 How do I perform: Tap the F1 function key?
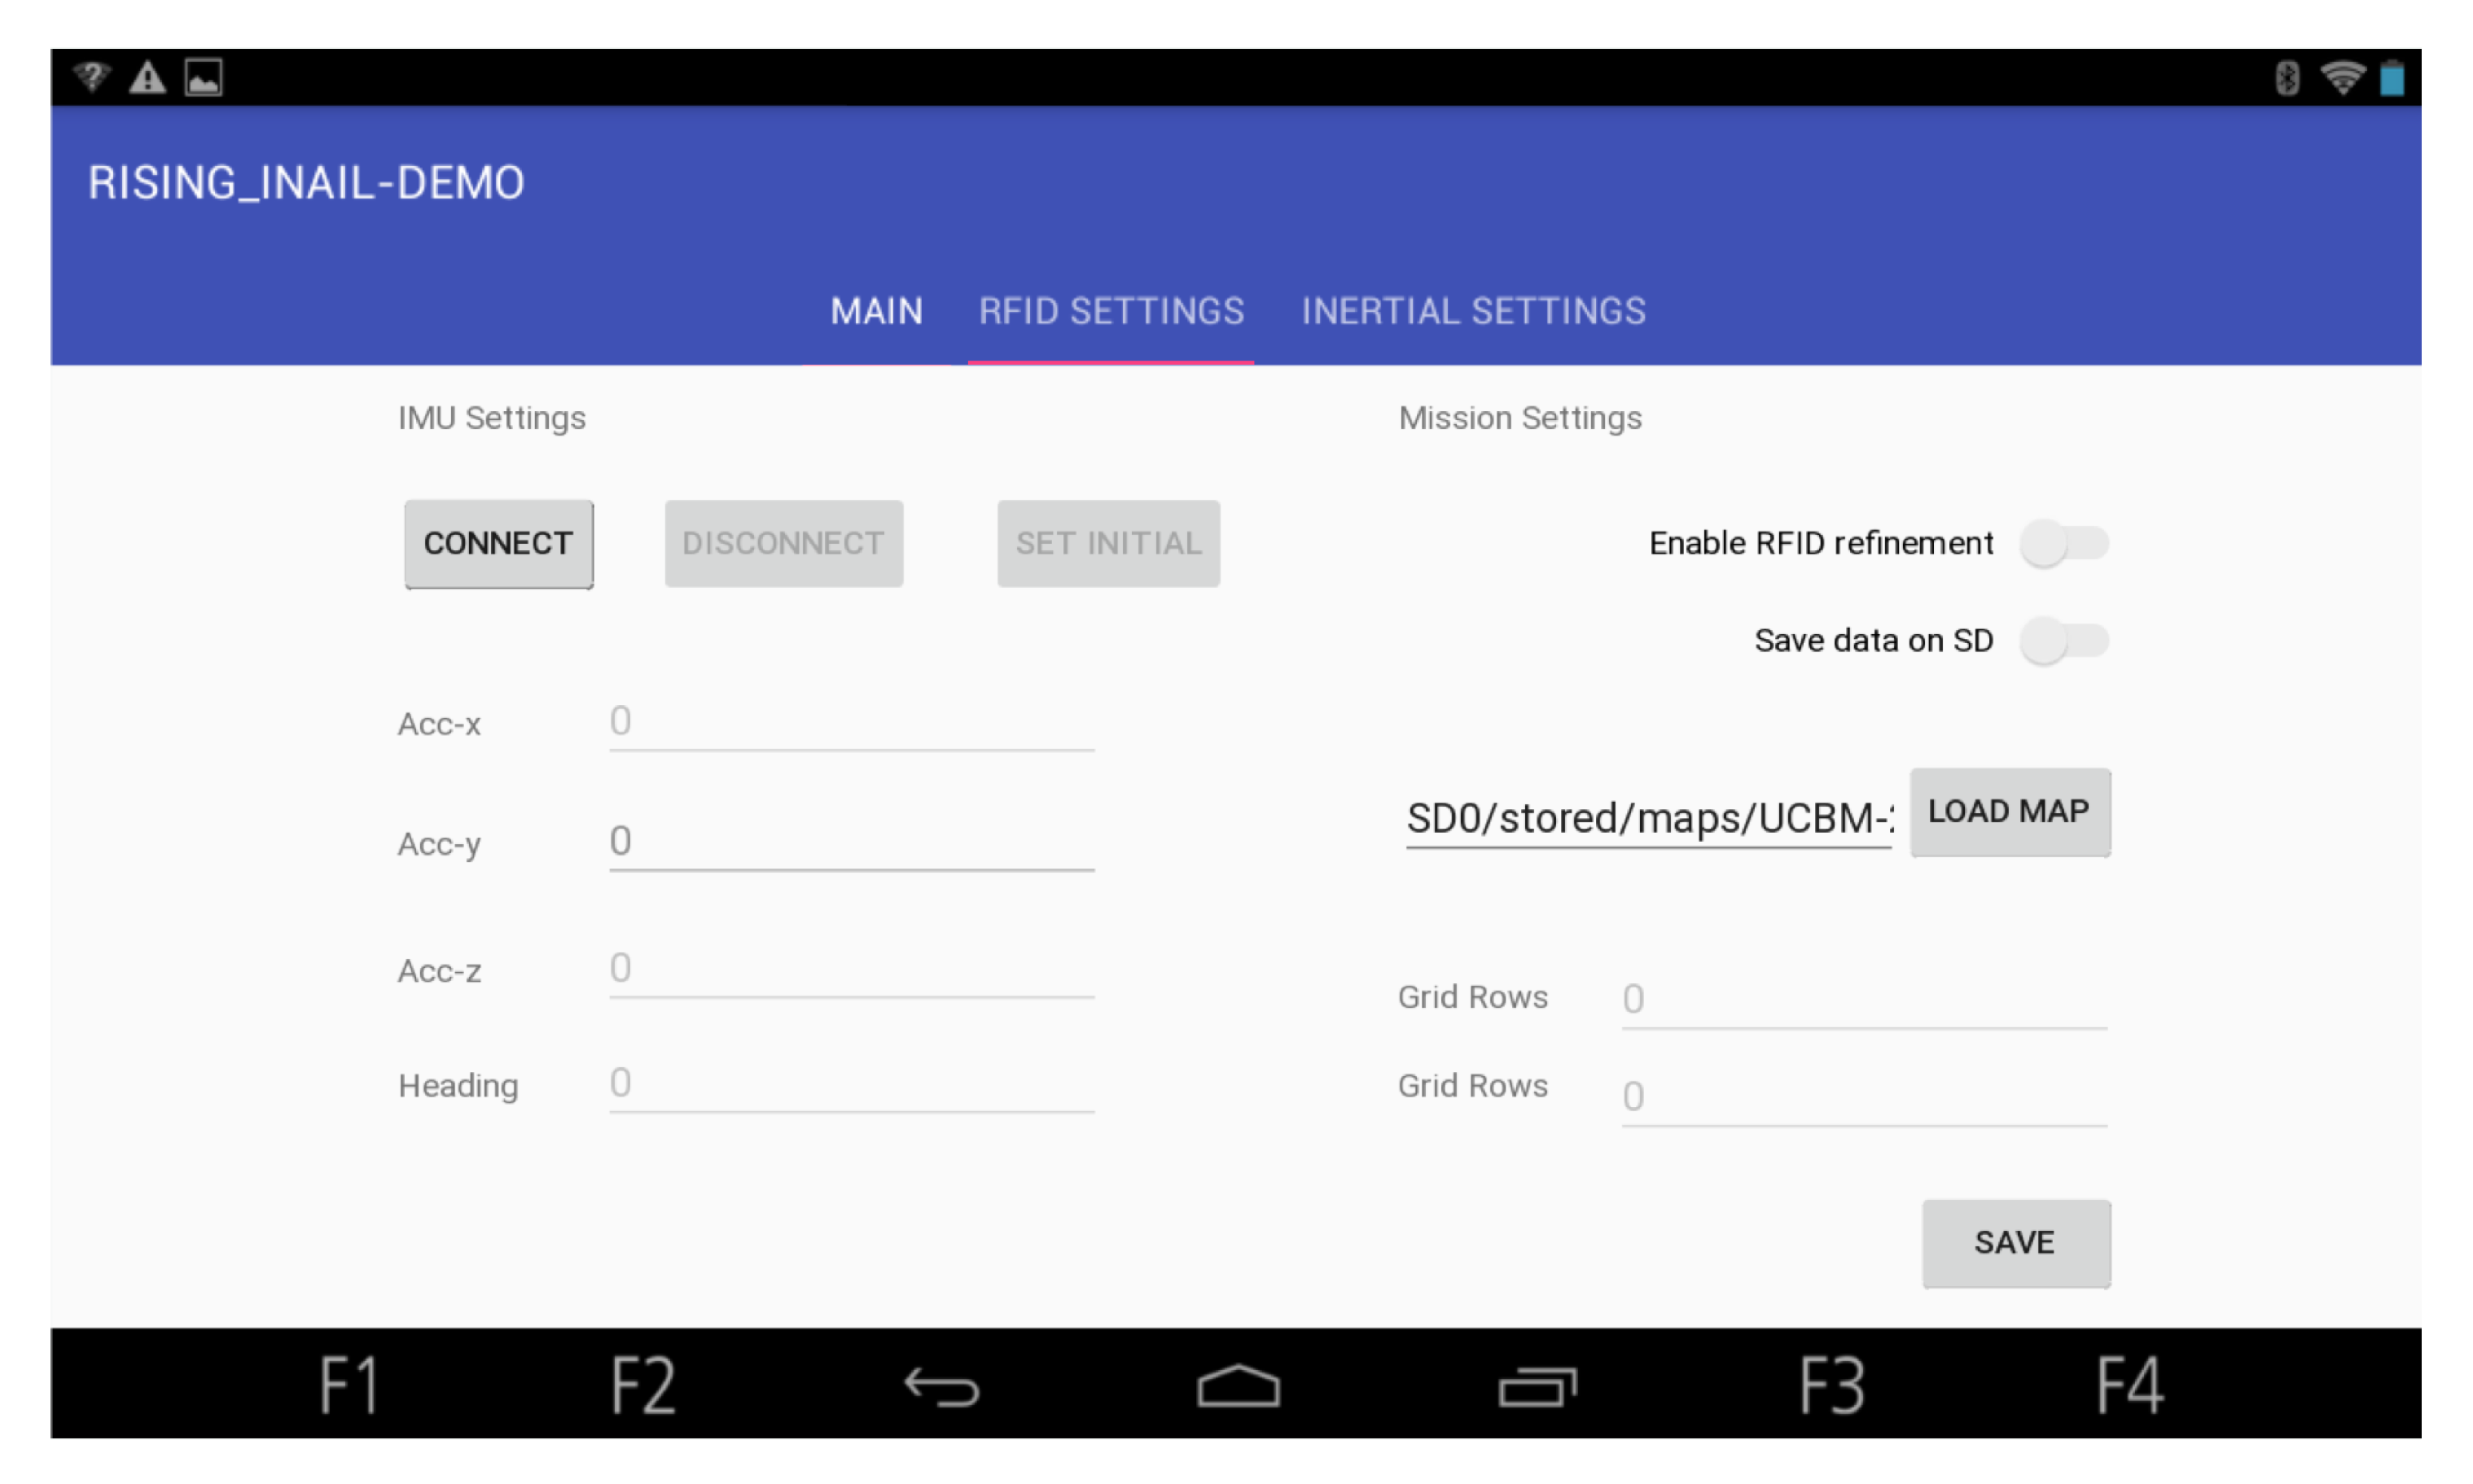click(x=348, y=1385)
